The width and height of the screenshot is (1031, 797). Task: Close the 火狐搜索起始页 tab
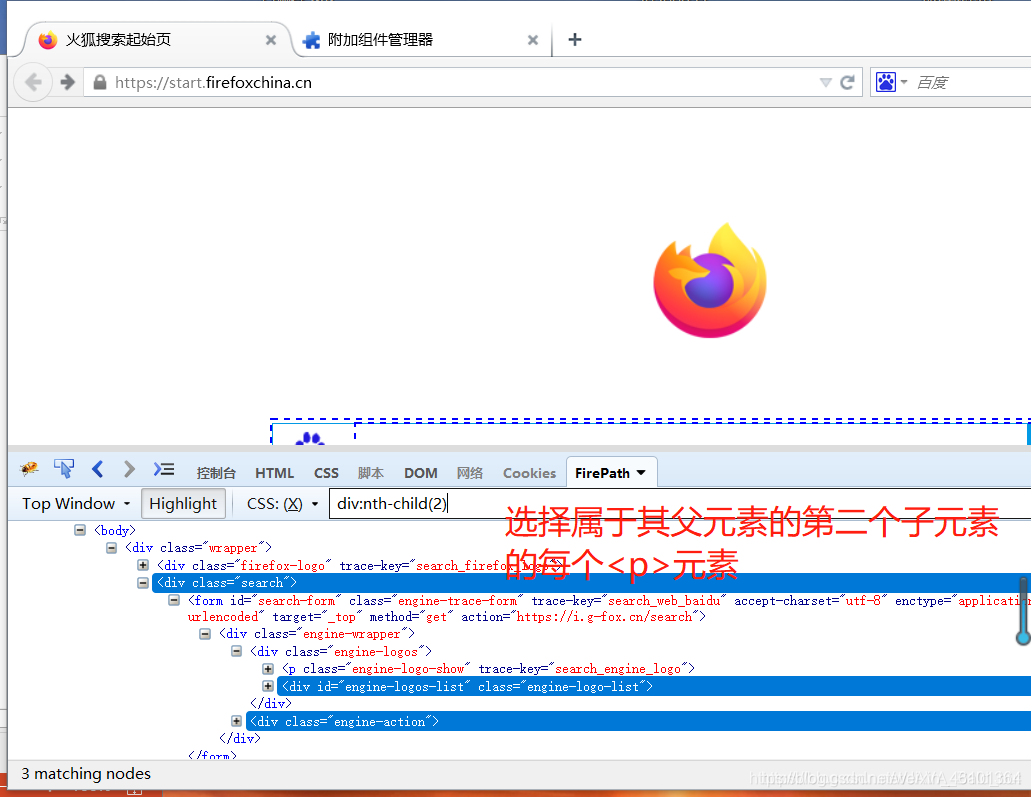click(x=270, y=40)
